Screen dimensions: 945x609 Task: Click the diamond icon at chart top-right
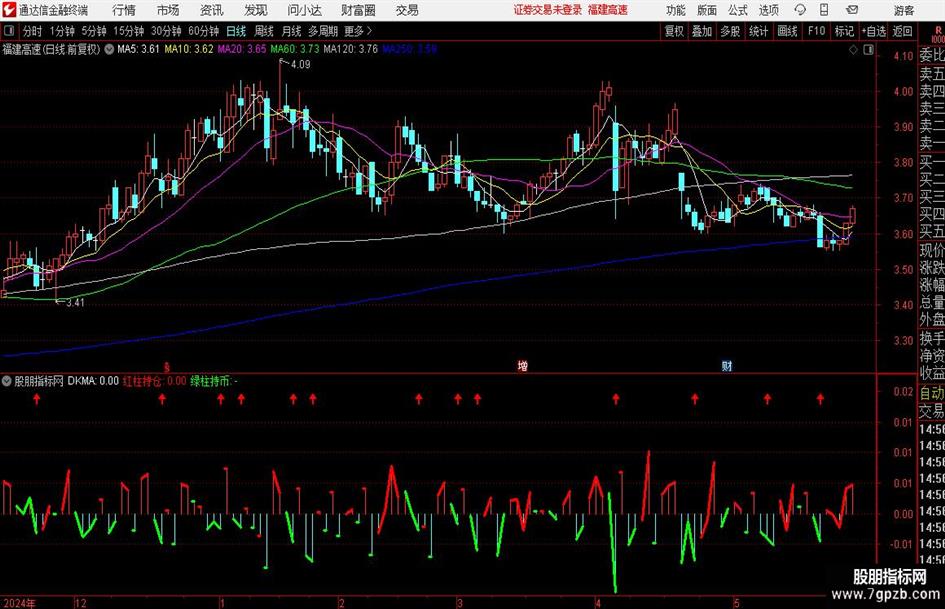click(853, 50)
